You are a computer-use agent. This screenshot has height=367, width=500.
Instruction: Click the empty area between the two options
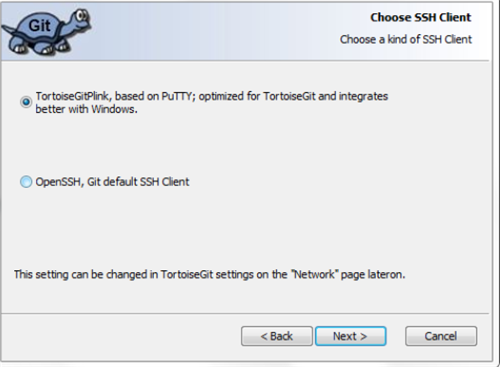[233, 145]
